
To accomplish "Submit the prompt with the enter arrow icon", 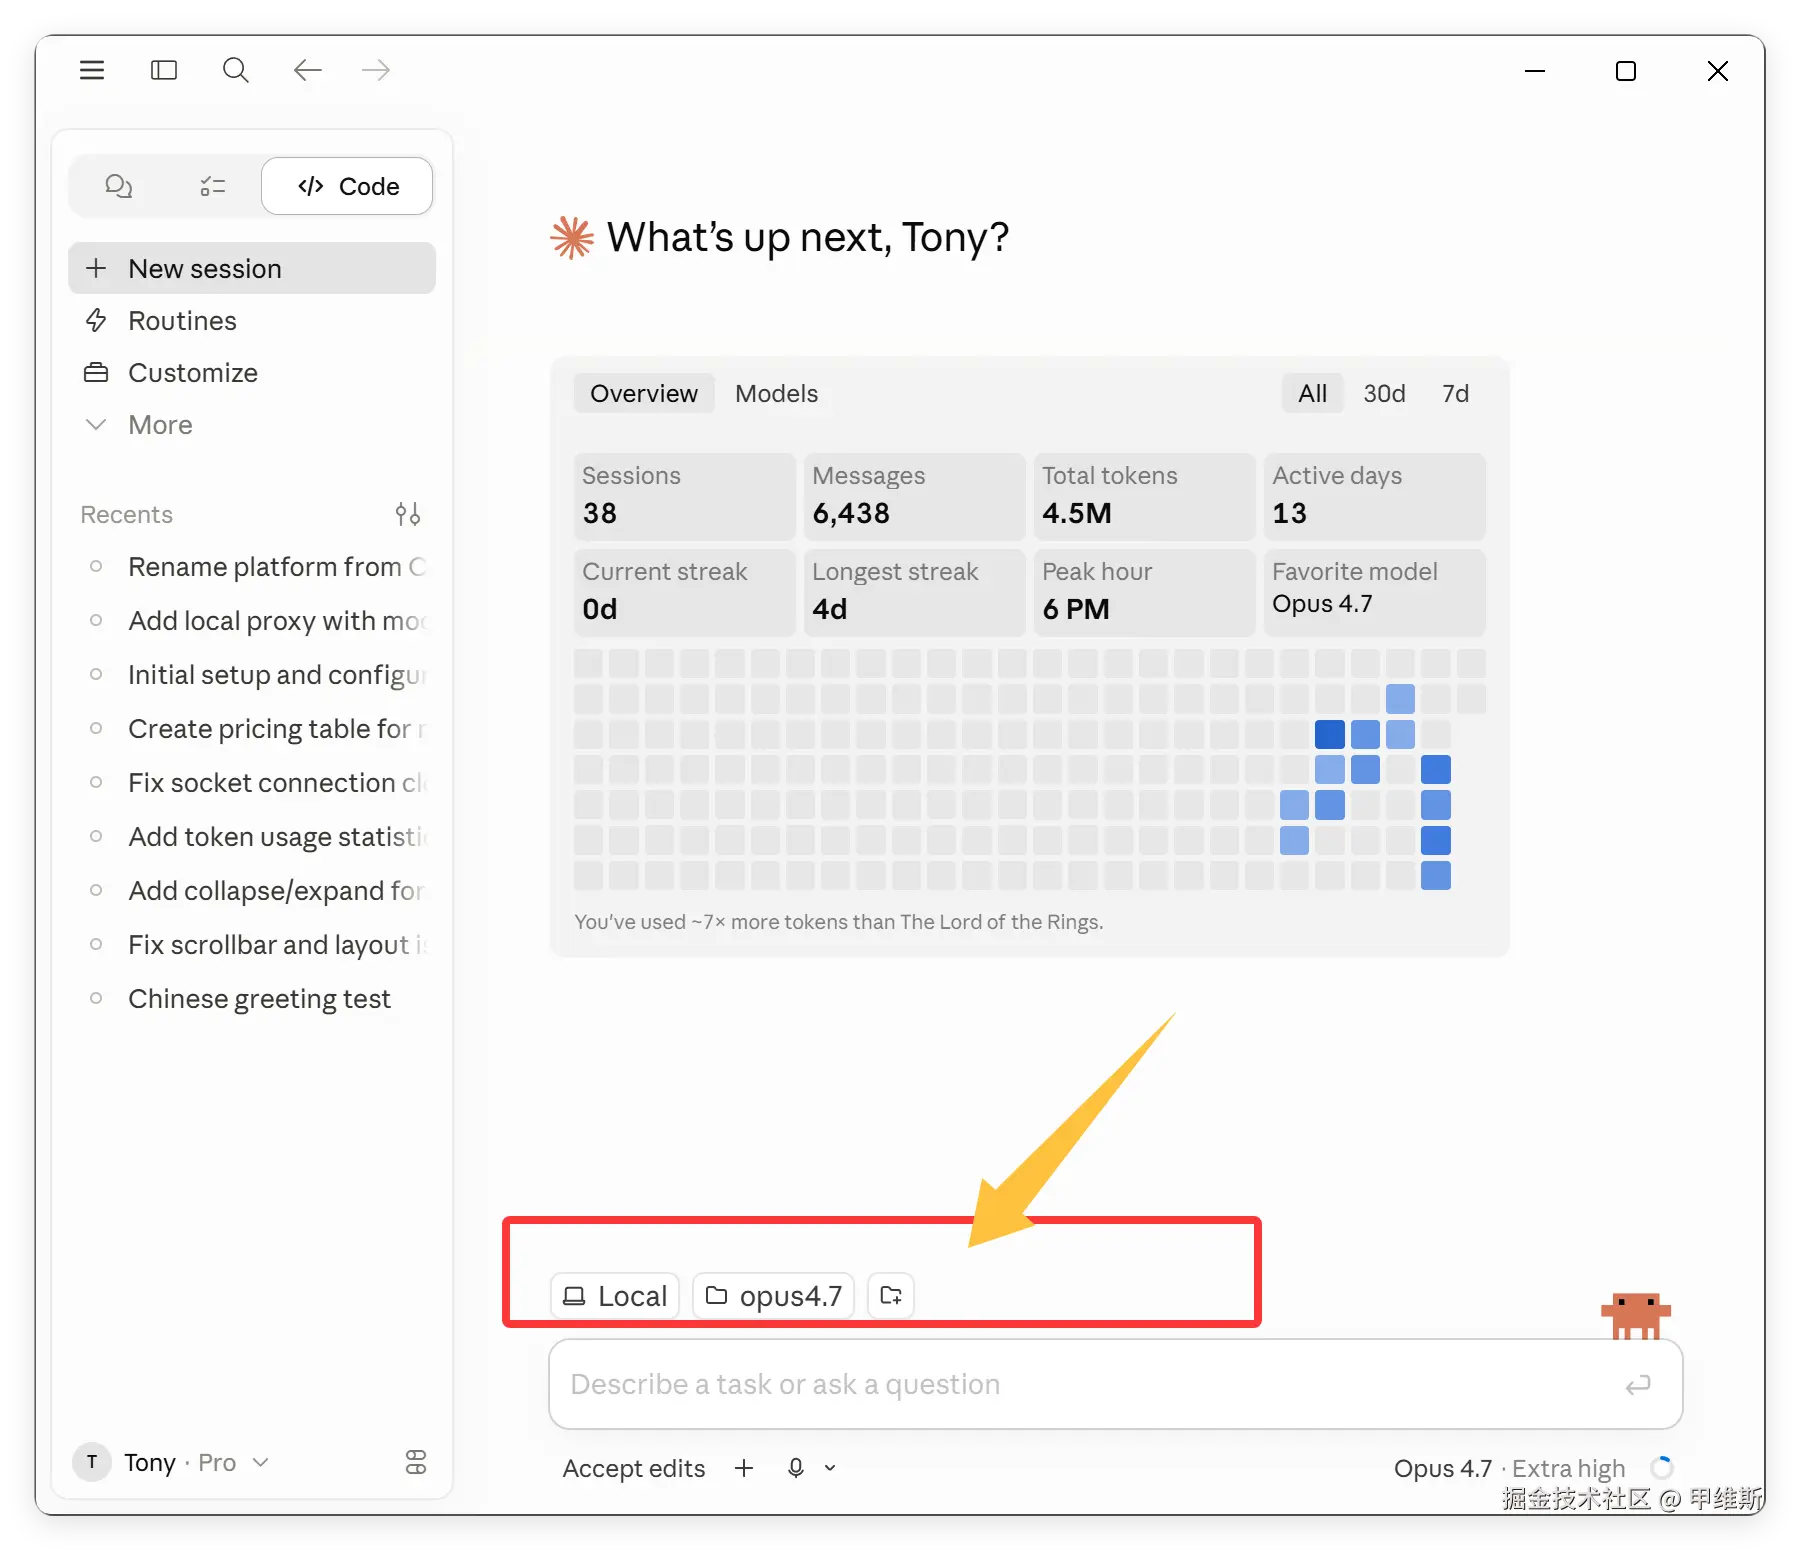I will point(1638,1385).
